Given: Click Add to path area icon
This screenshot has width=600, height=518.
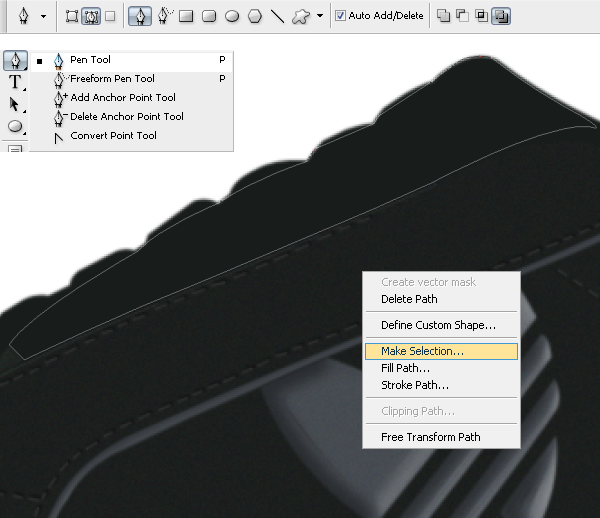Looking at the screenshot, I should pyautogui.click(x=443, y=16).
